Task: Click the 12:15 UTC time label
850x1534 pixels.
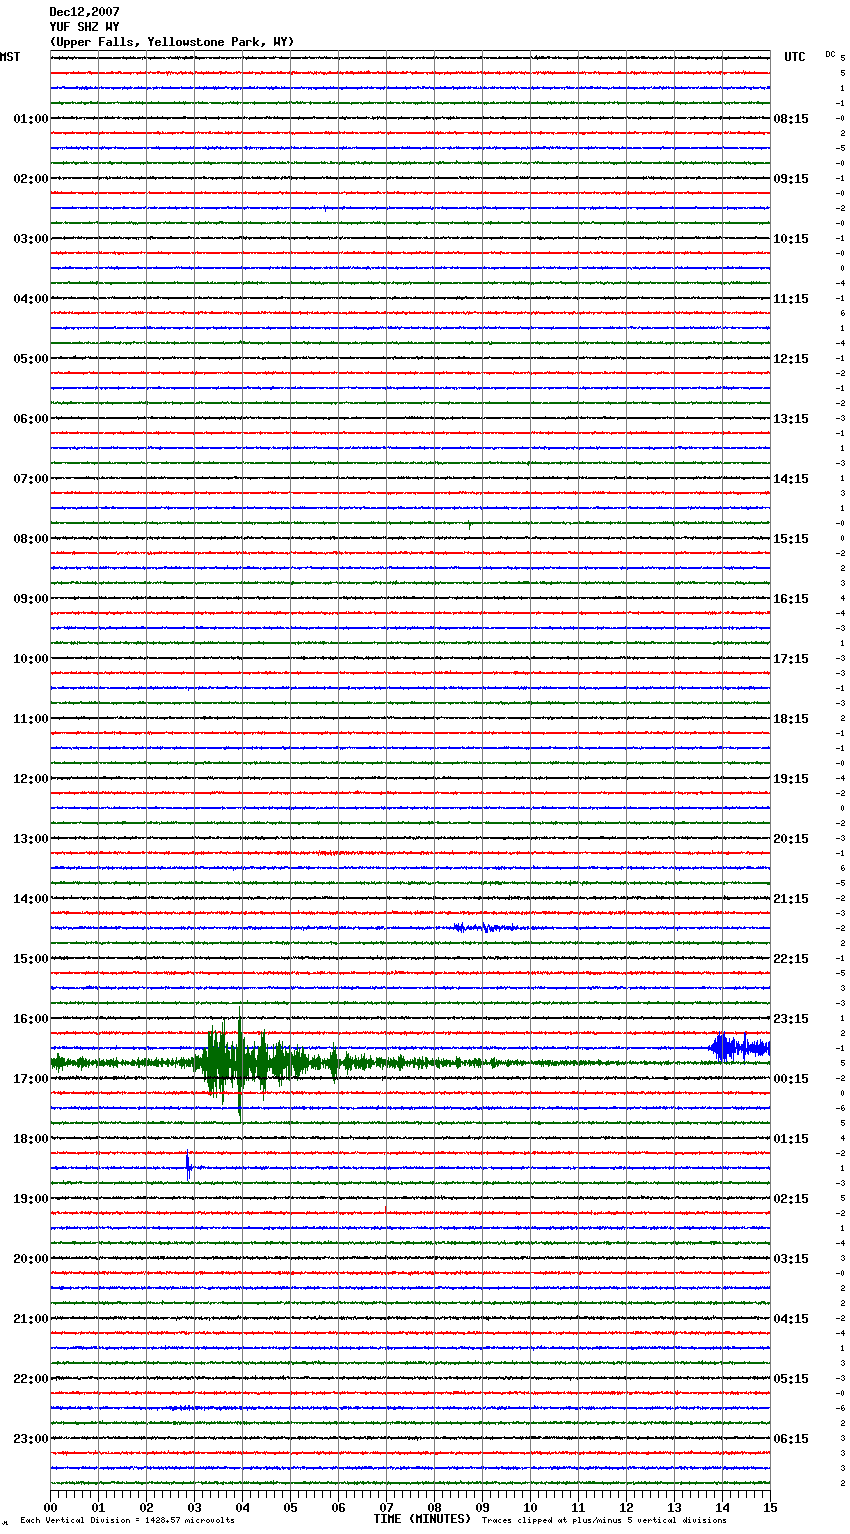Action: (x=791, y=359)
